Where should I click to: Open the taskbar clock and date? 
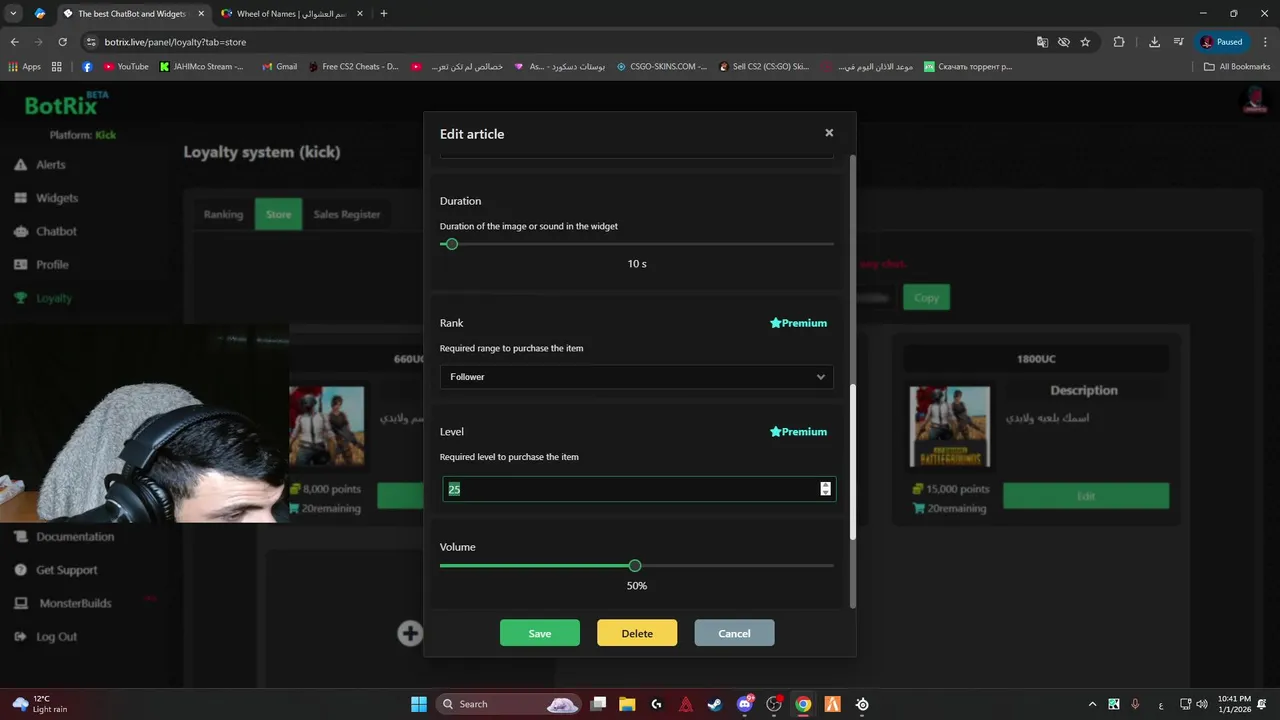point(1234,704)
